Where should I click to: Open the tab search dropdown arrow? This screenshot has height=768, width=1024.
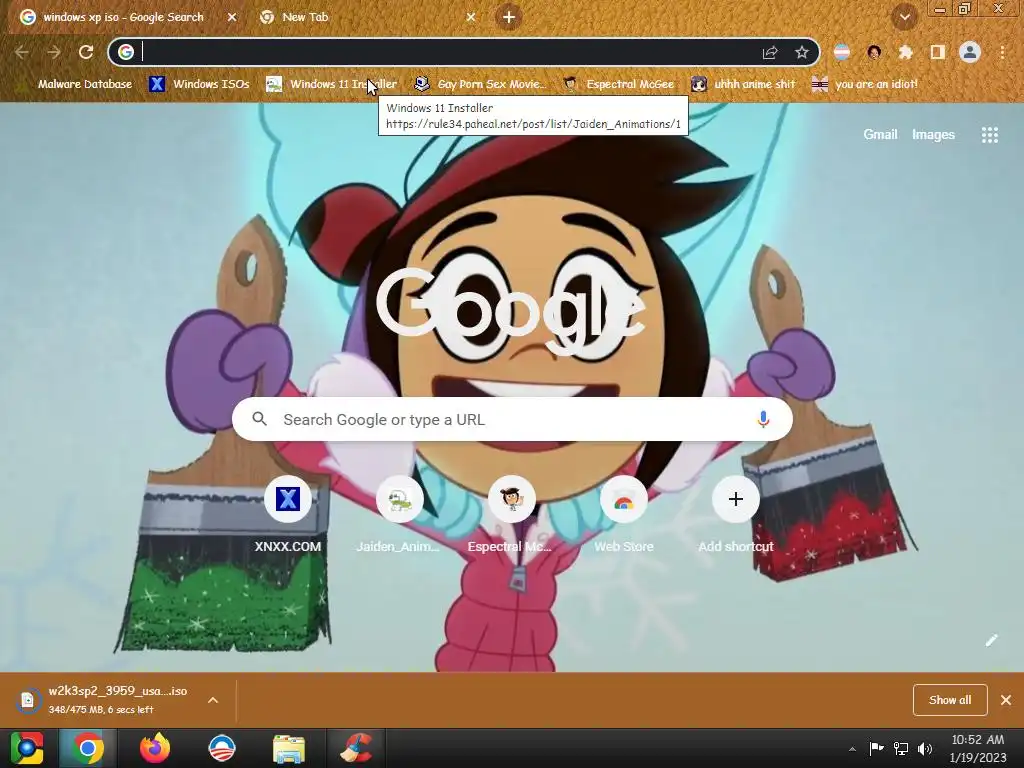904,18
